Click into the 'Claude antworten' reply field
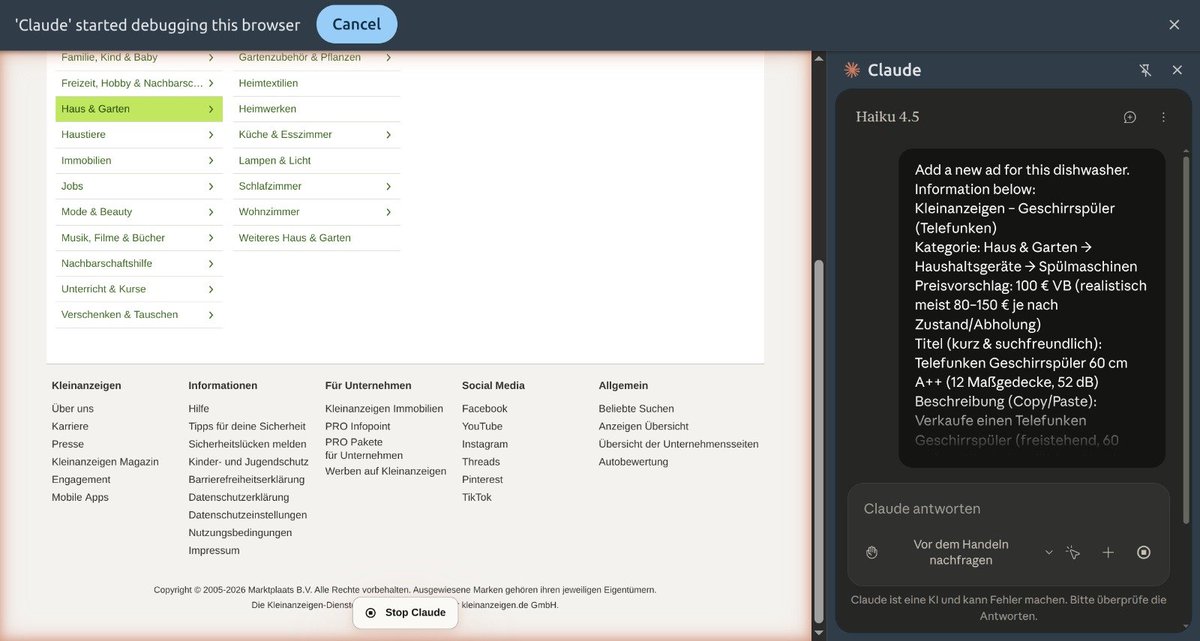Screen dimensions: 1200x641 [1008, 508]
